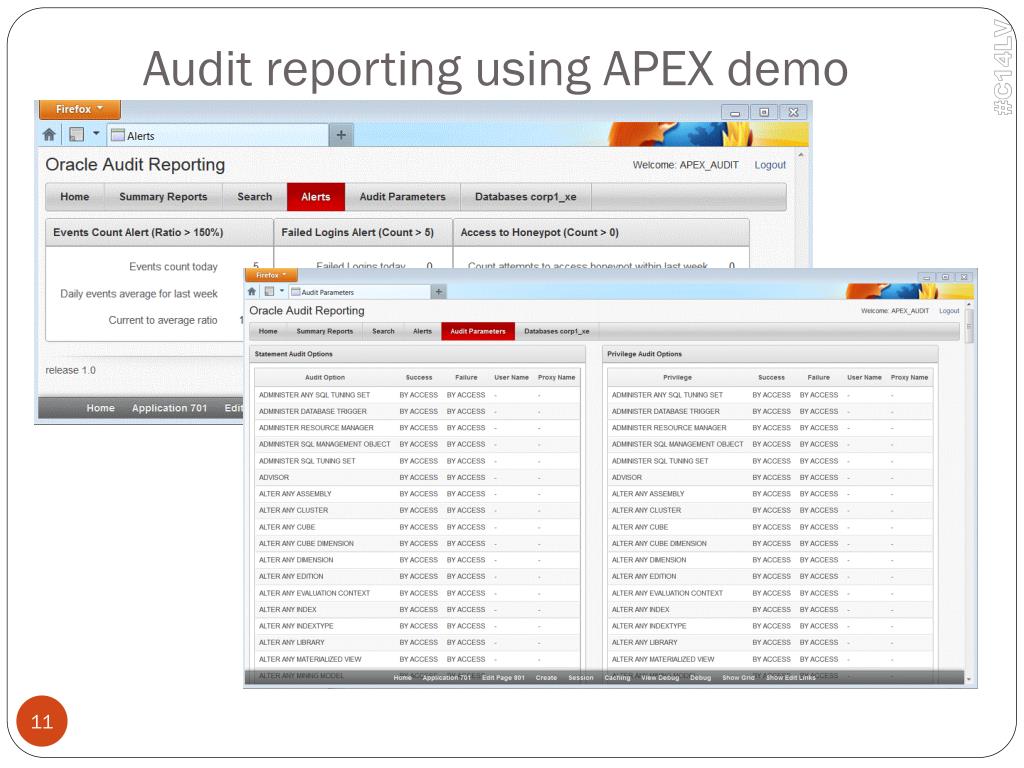
Task: Click Logout in the Audit Parameters window
Action: tap(949, 311)
